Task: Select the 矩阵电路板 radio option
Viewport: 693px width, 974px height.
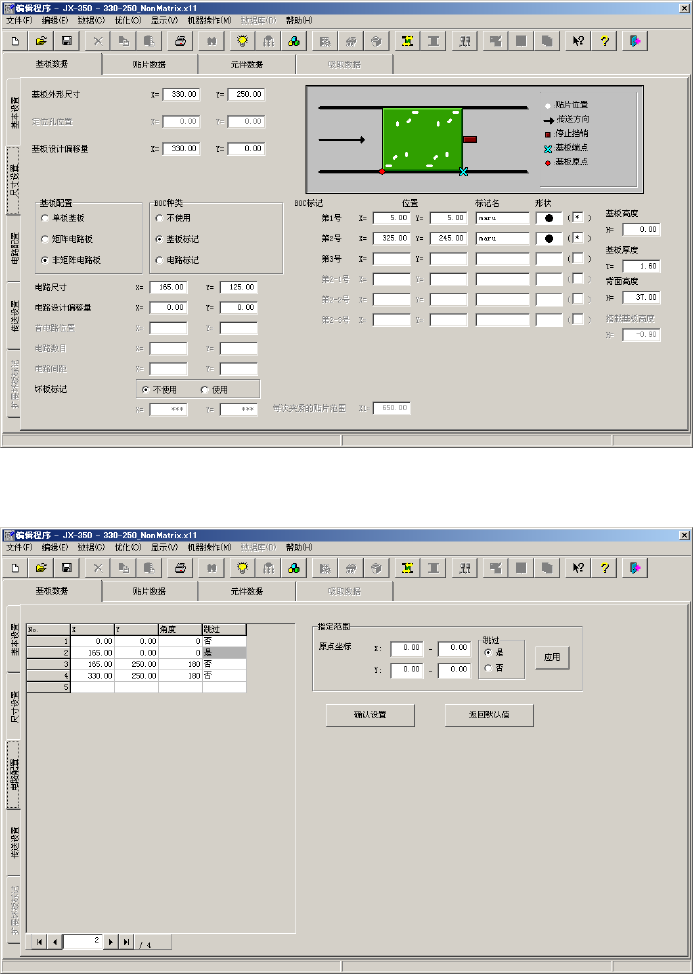Action: coord(45,239)
